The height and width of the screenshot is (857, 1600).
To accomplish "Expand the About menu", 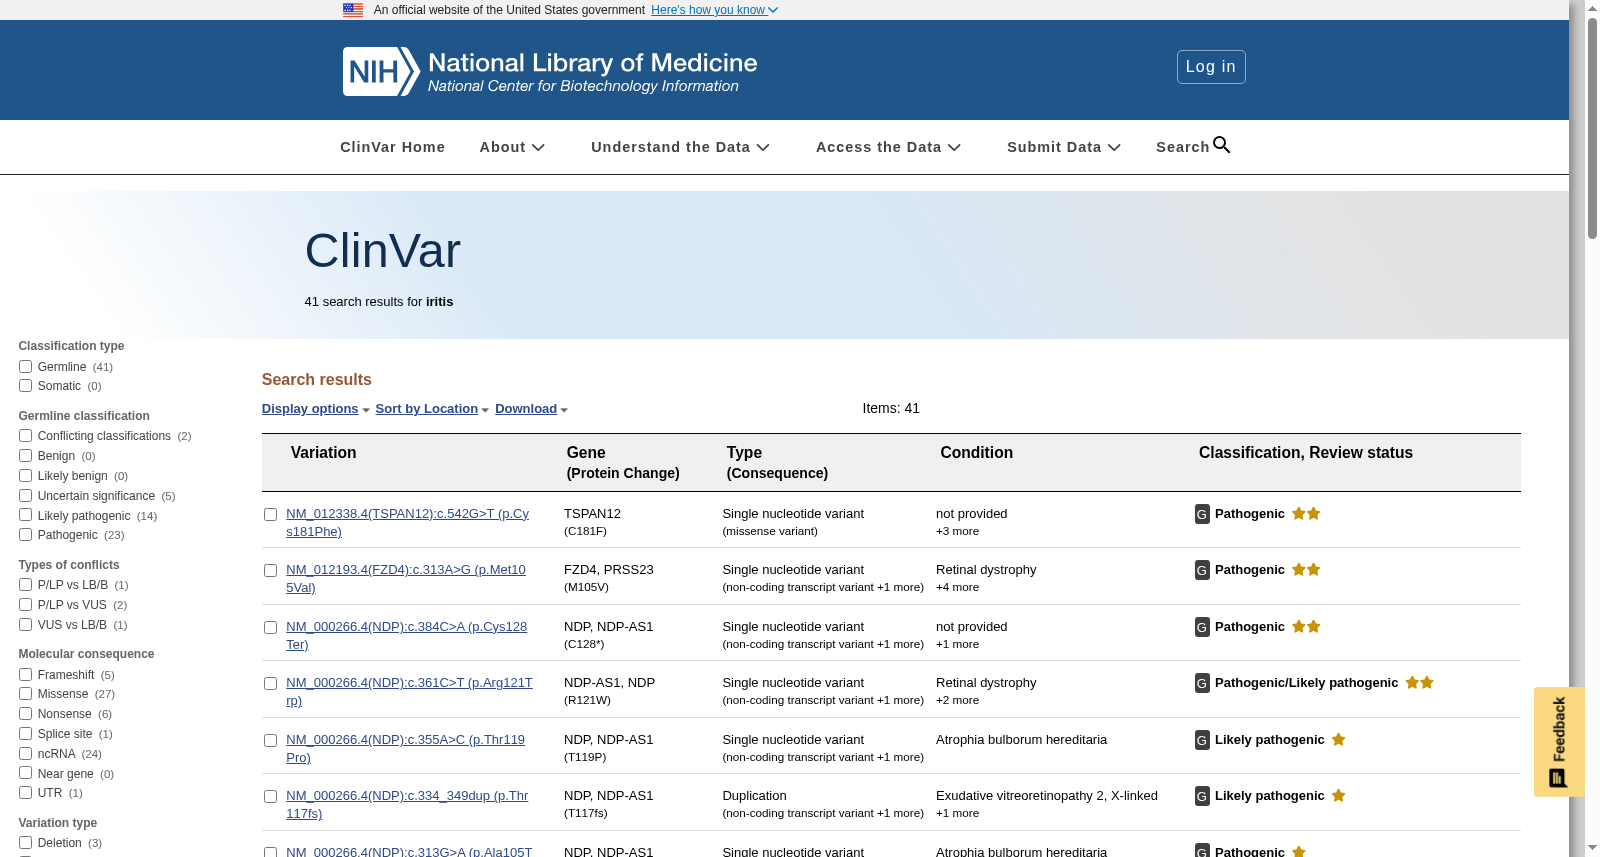I will 512,147.
